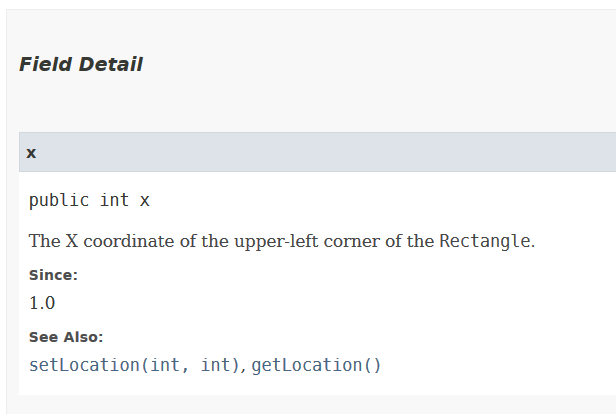Open the setLocation(int, int) link
The height and width of the screenshot is (414, 616).
(x=136, y=365)
